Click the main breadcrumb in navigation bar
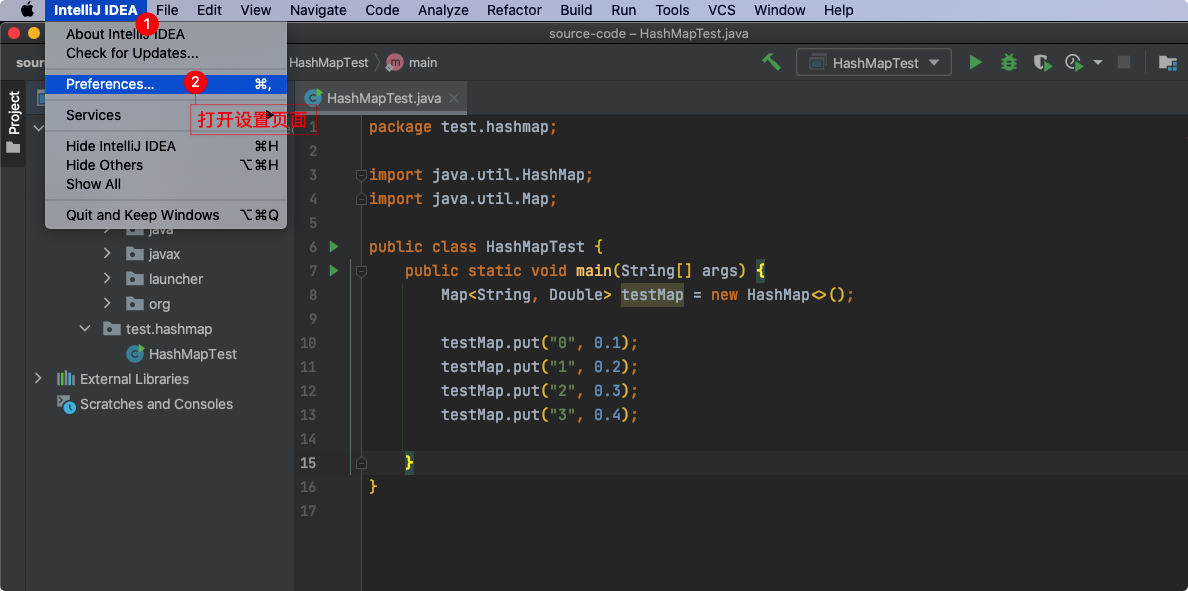This screenshot has width=1188, height=591. point(423,63)
